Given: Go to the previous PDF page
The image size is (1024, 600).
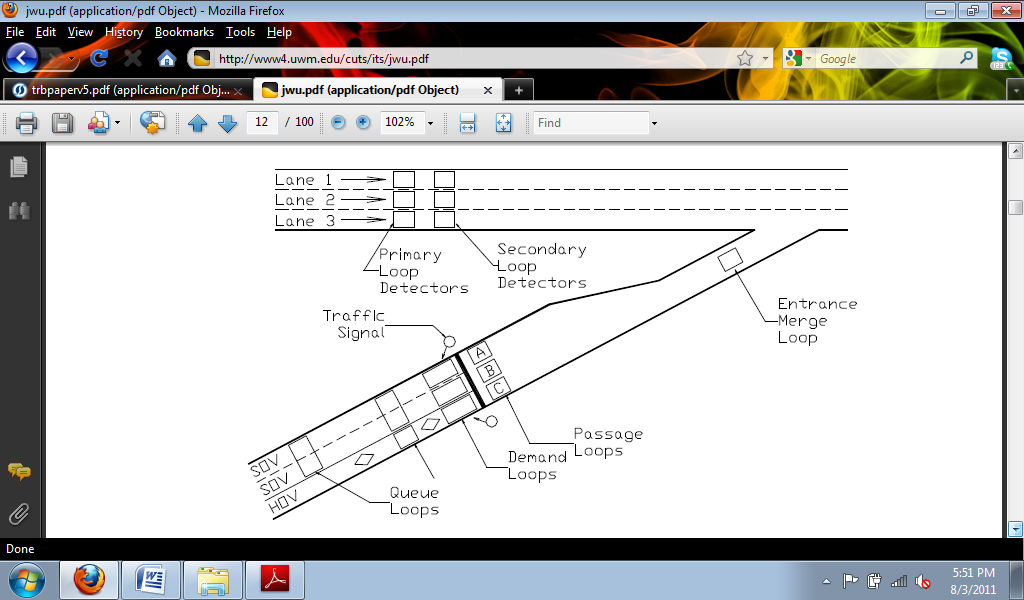Looking at the screenshot, I should (x=198, y=123).
